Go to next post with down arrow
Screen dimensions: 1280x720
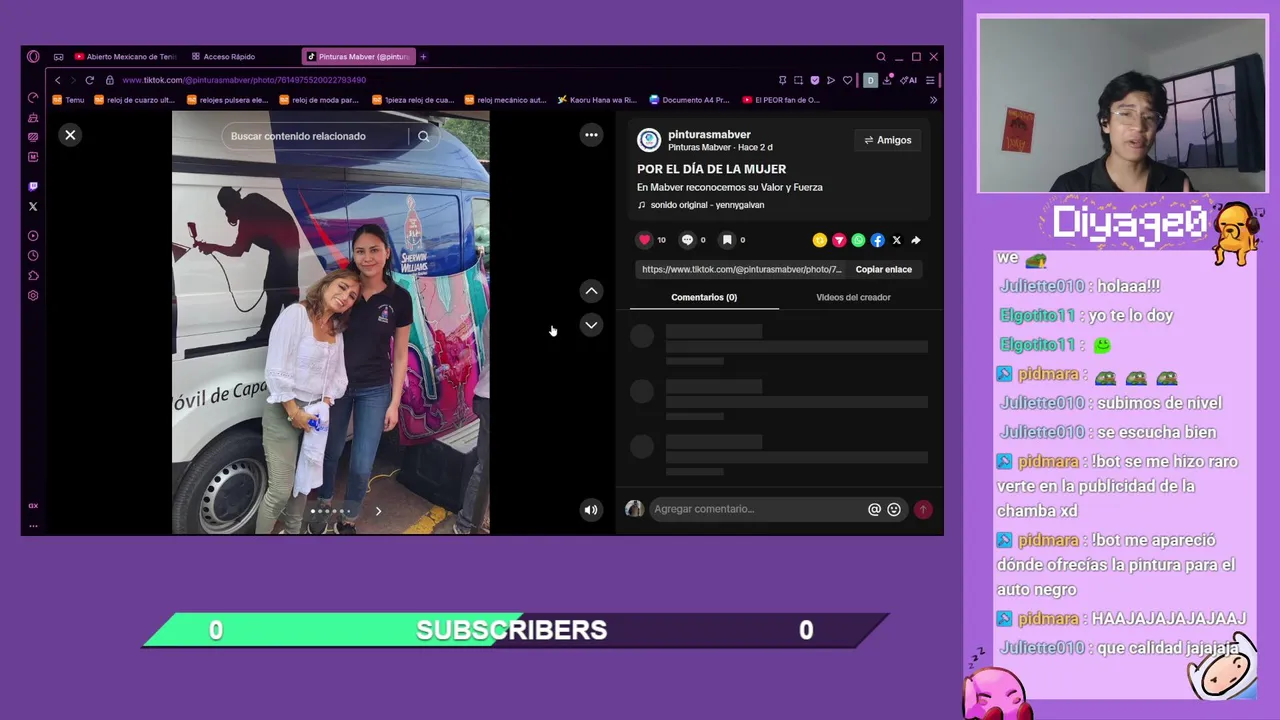(591, 325)
